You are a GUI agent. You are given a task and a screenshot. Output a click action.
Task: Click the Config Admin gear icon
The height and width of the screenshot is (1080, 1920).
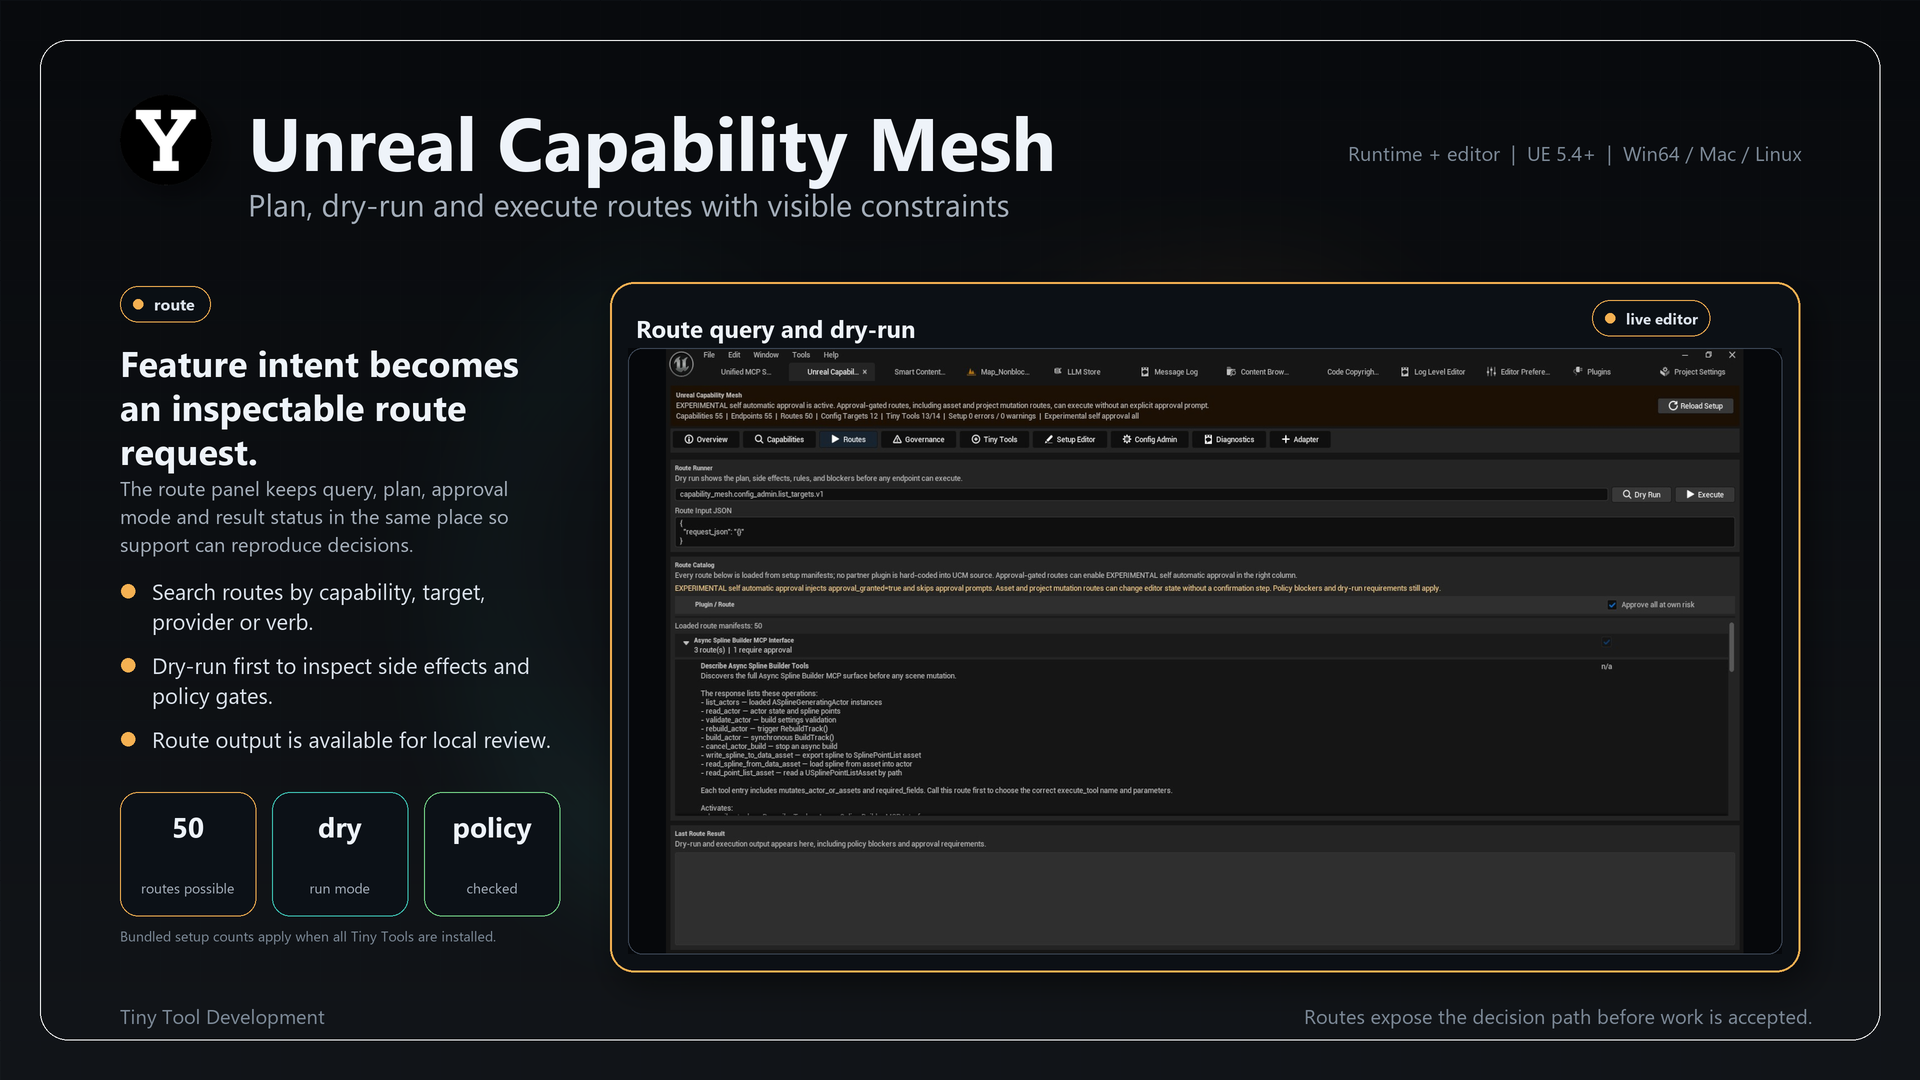click(x=1127, y=440)
